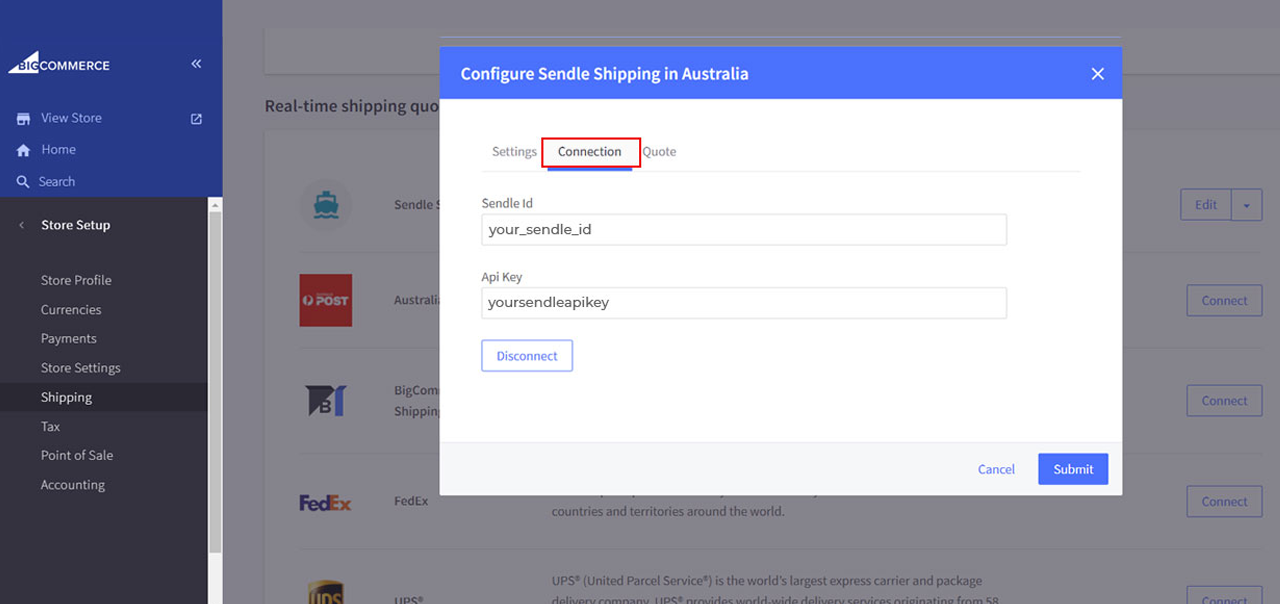The height and width of the screenshot is (604, 1280).
Task: Open Payments in the sidebar menu
Action: (69, 339)
